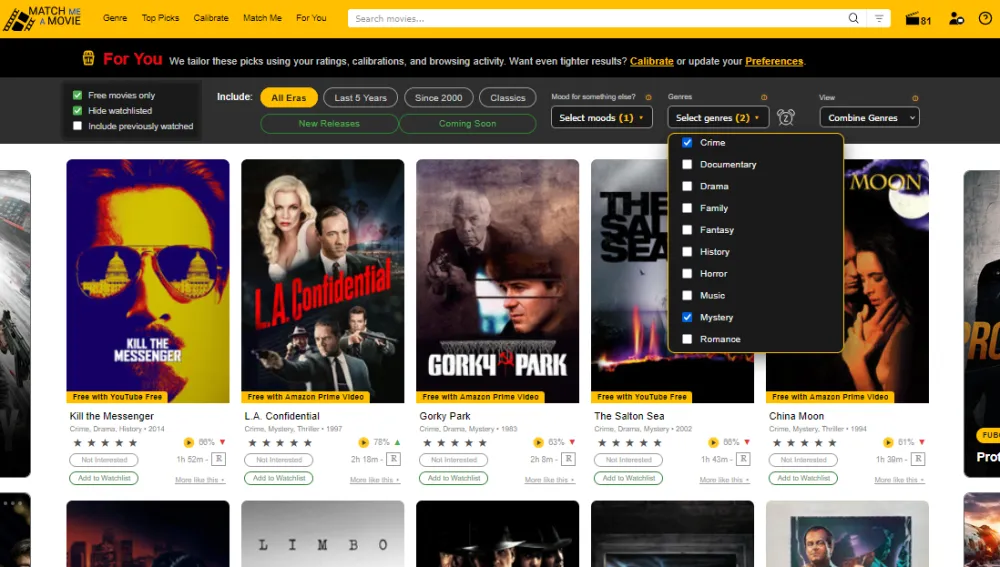Open the Top Picks menu

160,18
